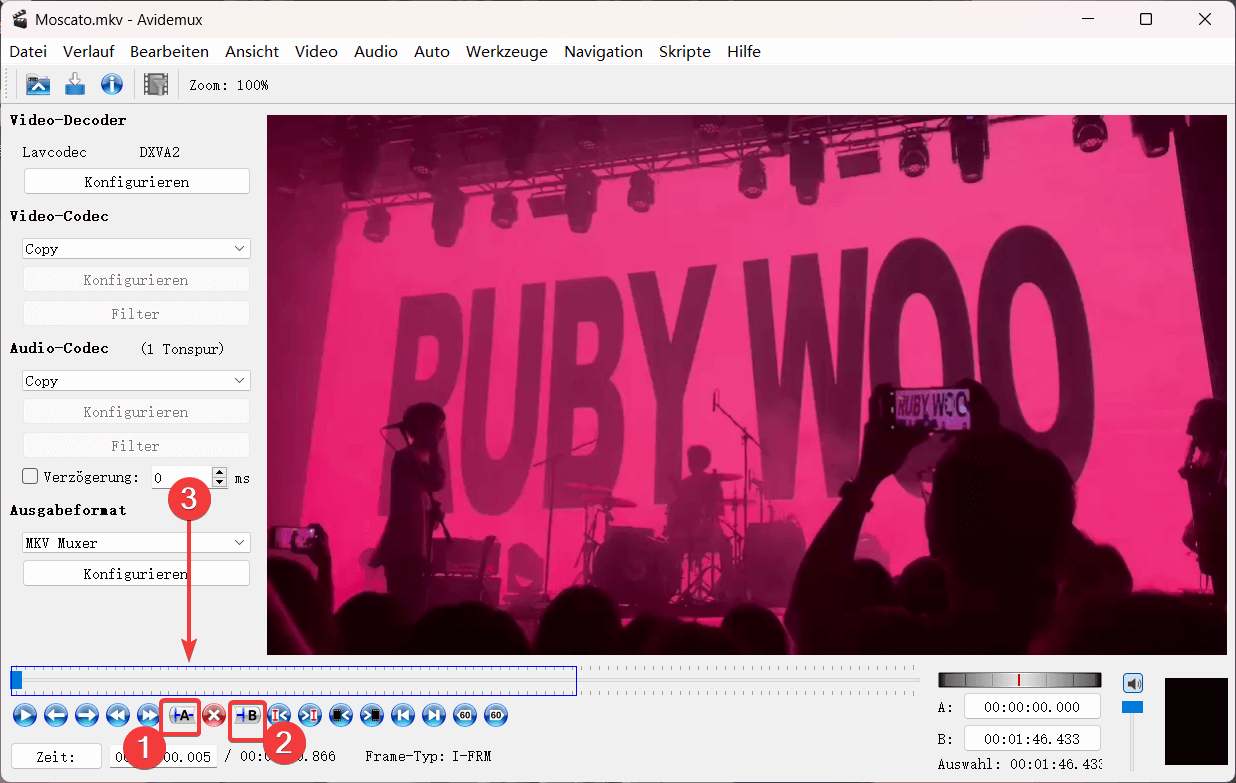The width and height of the screenshot is (1236, 783).
Task: Open the Auto menu
Action: point(432,51)
